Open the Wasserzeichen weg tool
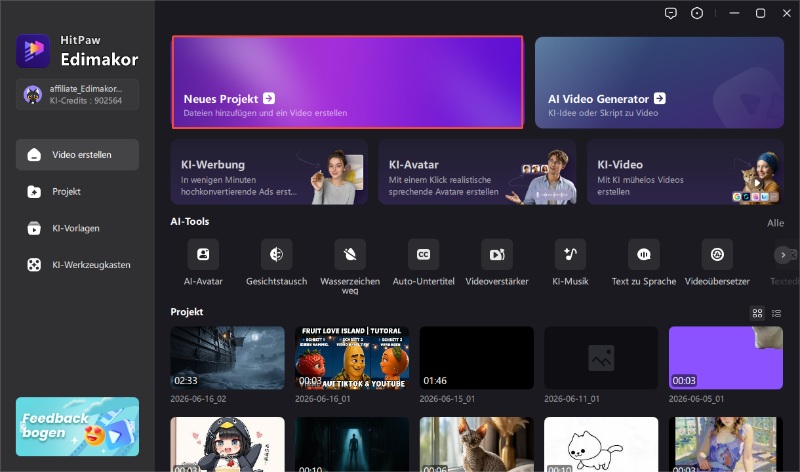This screenshot has width=800, height=472. 350,254
